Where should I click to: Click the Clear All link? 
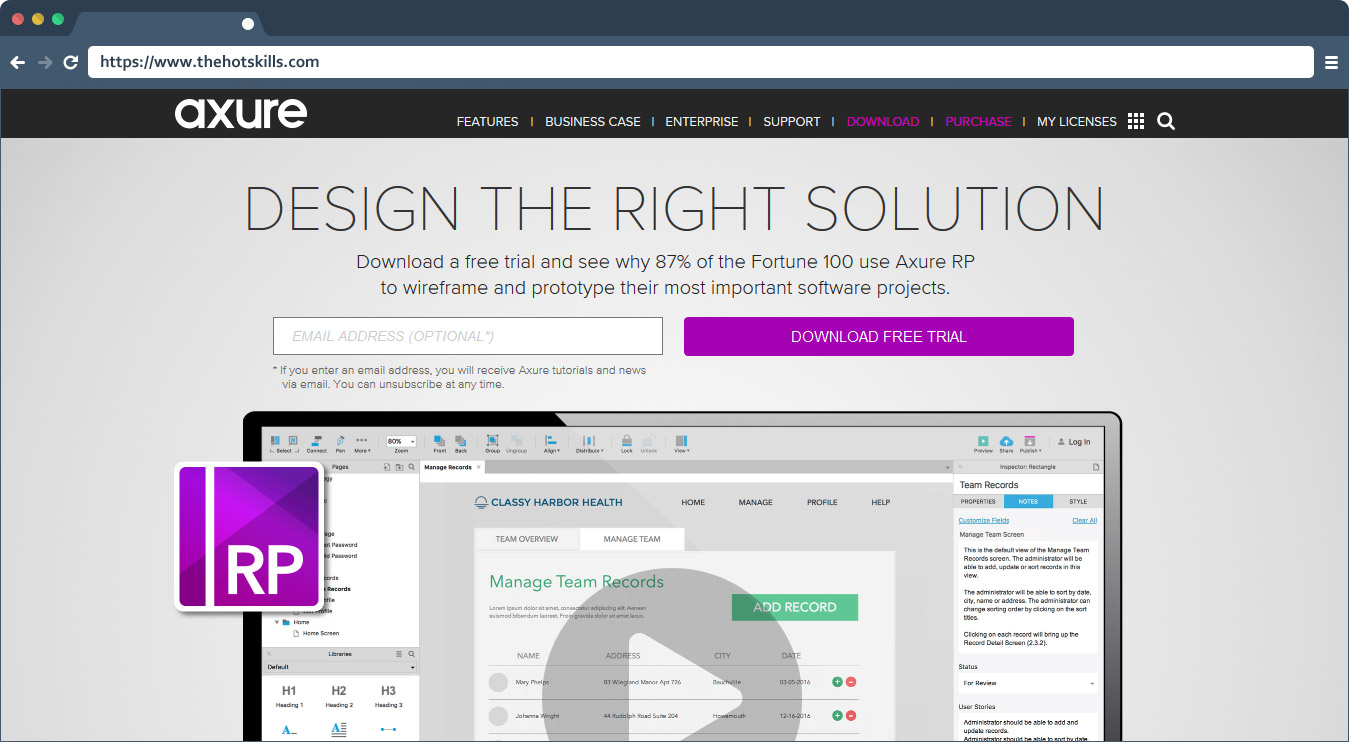pyautogui.click(x=1084, y=520)
